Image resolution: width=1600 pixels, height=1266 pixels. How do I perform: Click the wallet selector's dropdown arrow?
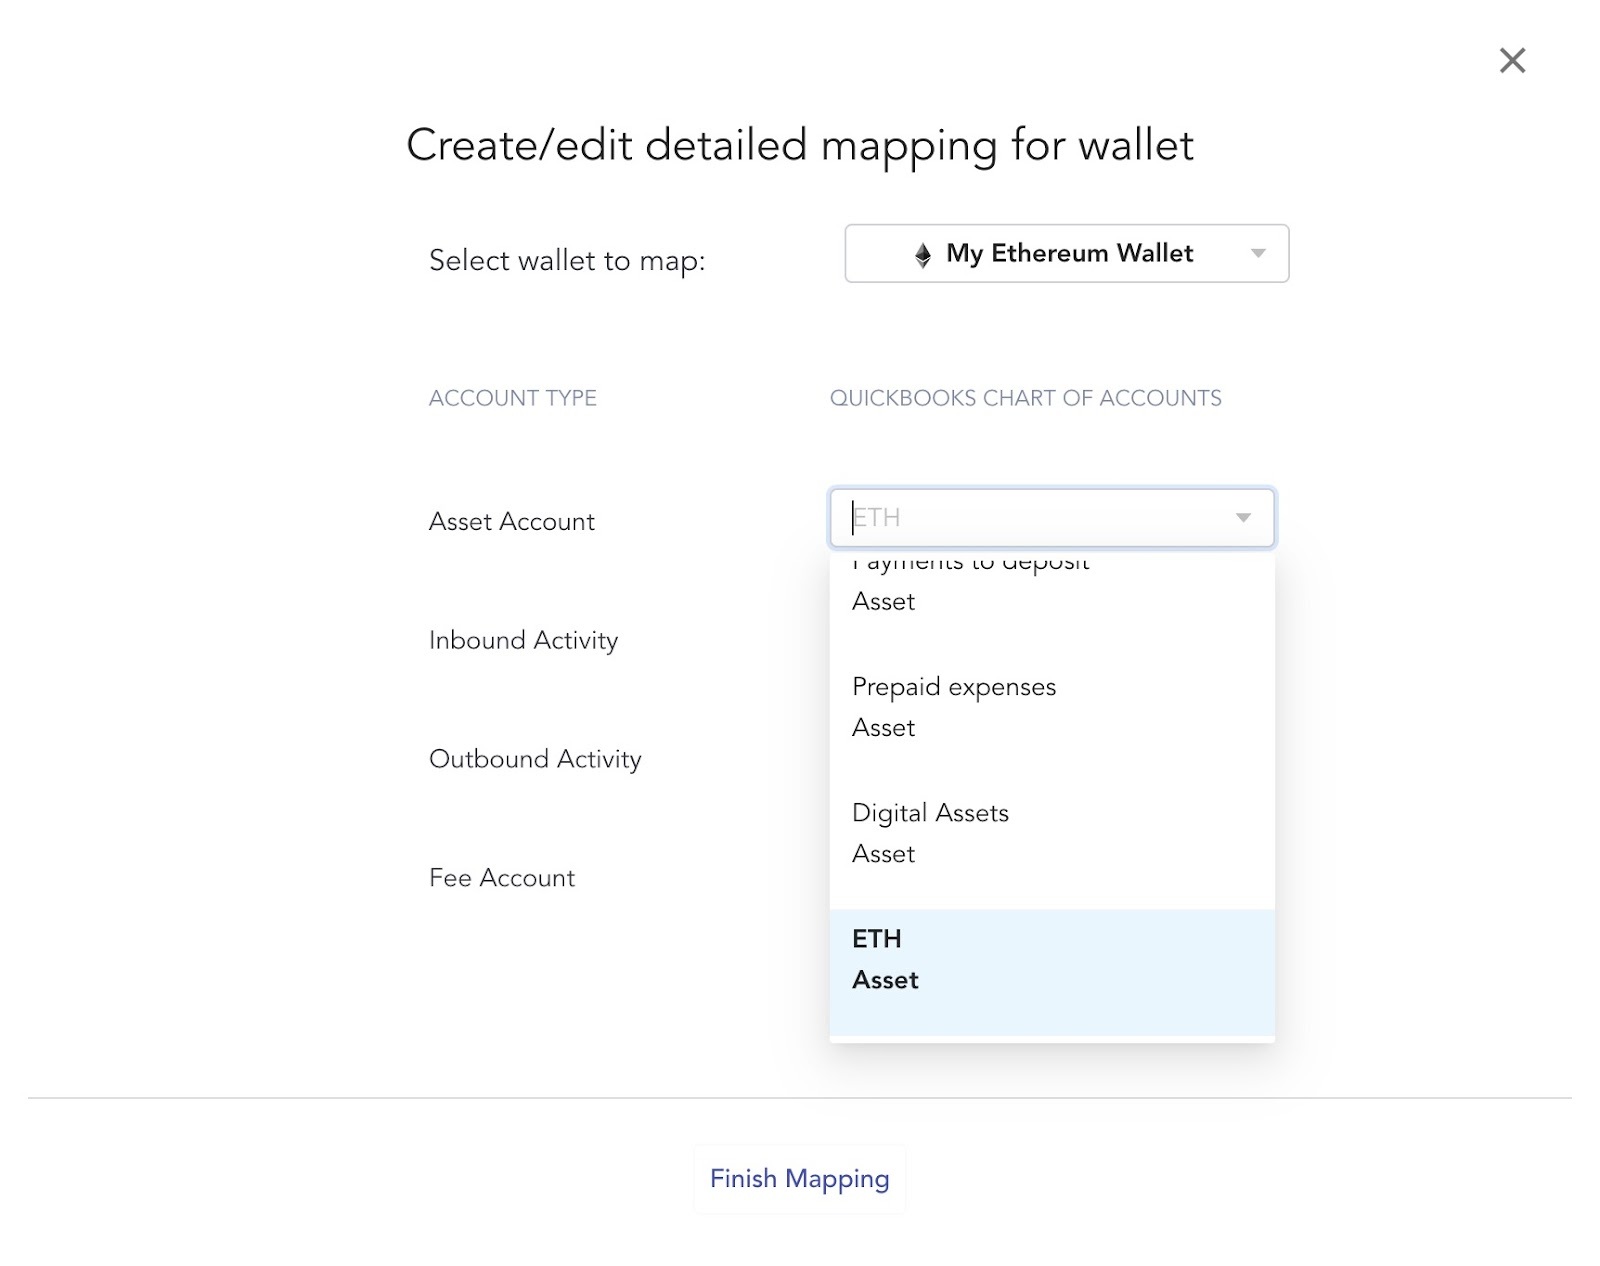tap(1258, 254)
